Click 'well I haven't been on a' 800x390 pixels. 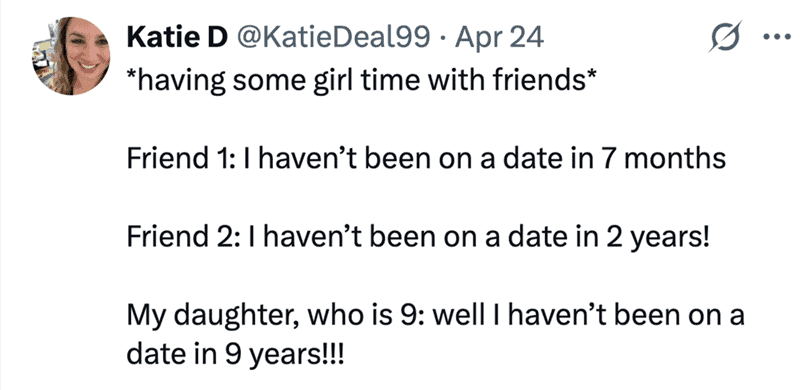coord(588,315)
